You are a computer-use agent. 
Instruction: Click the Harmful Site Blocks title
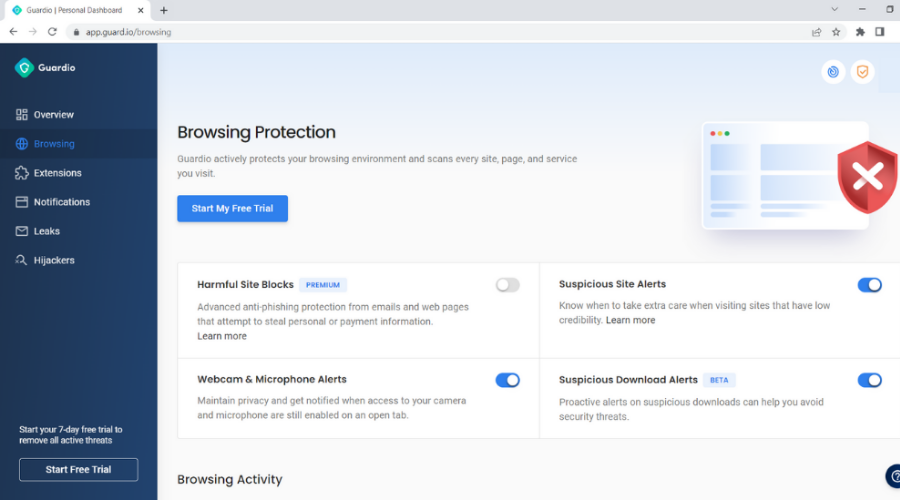[245, 285]
